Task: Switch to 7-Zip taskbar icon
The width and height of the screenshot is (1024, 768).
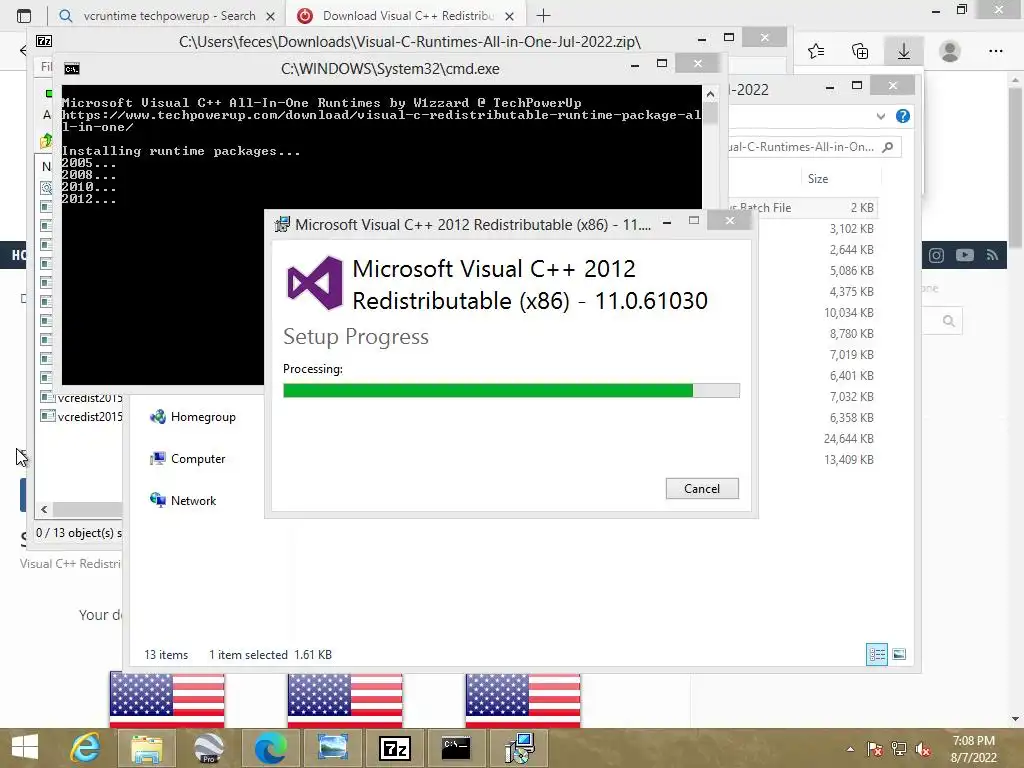Action: (394, 748)
